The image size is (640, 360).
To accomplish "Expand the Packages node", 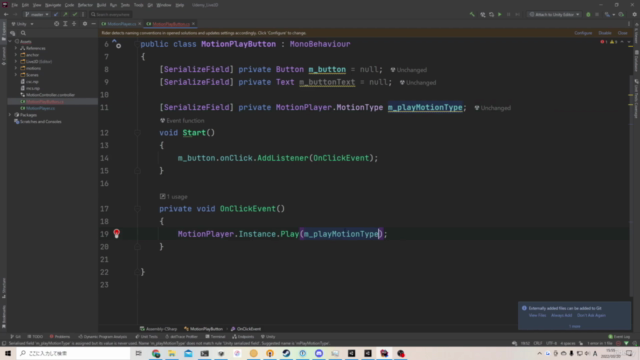I will (x=11, y=115).
